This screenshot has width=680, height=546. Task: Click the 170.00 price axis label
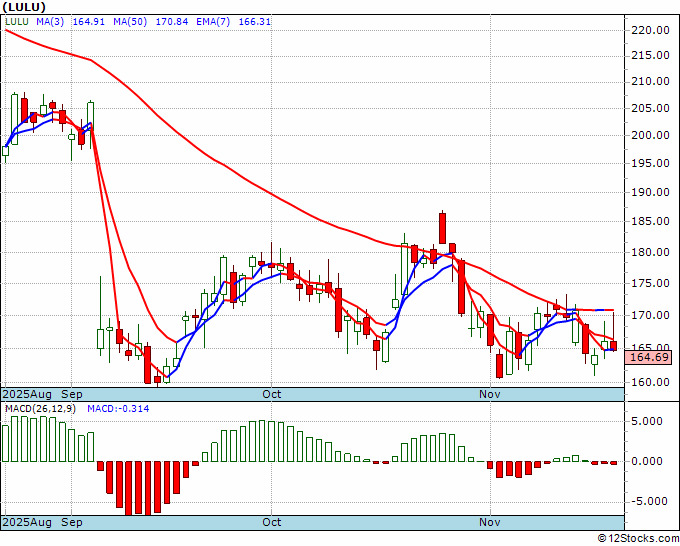(649, 315)
